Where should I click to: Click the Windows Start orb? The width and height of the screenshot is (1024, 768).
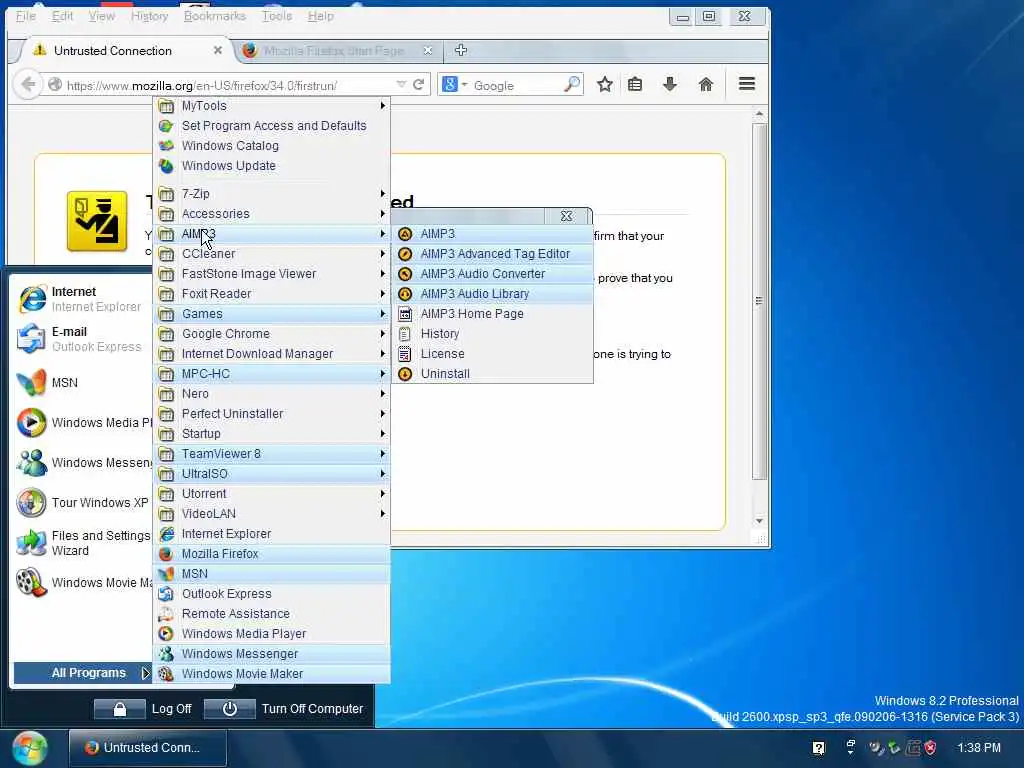tap(29, 748)
